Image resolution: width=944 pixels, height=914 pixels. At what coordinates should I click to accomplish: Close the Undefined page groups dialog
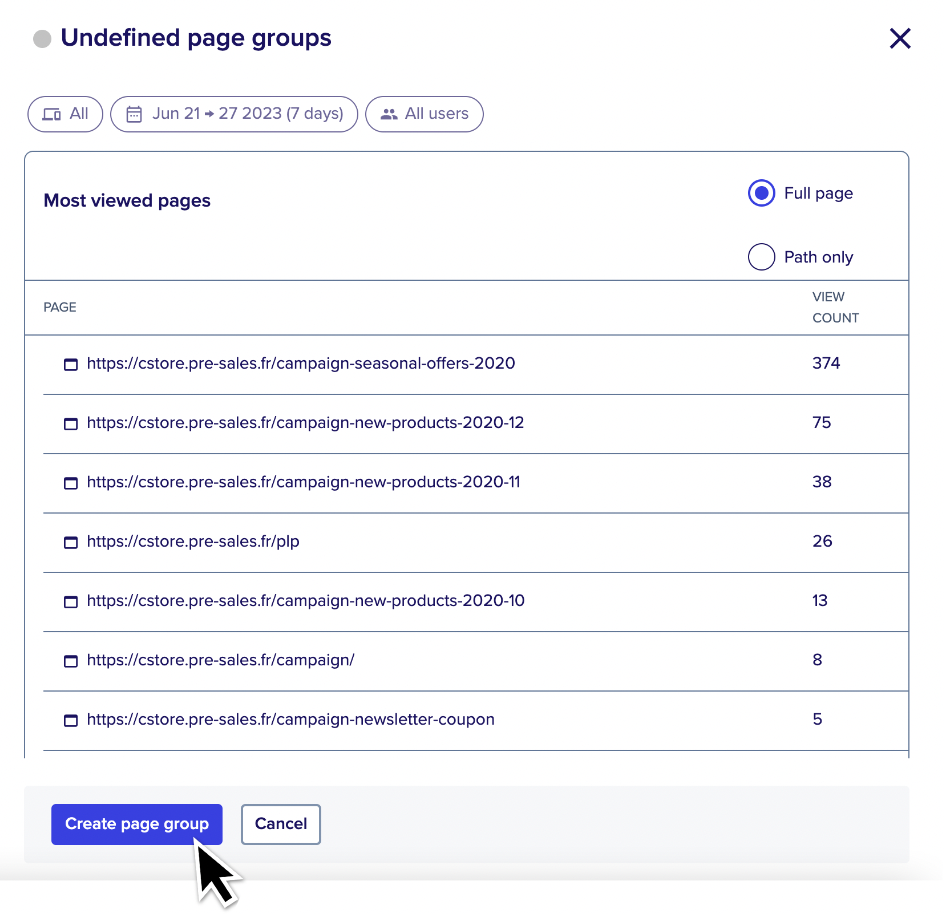coord(900,39)
